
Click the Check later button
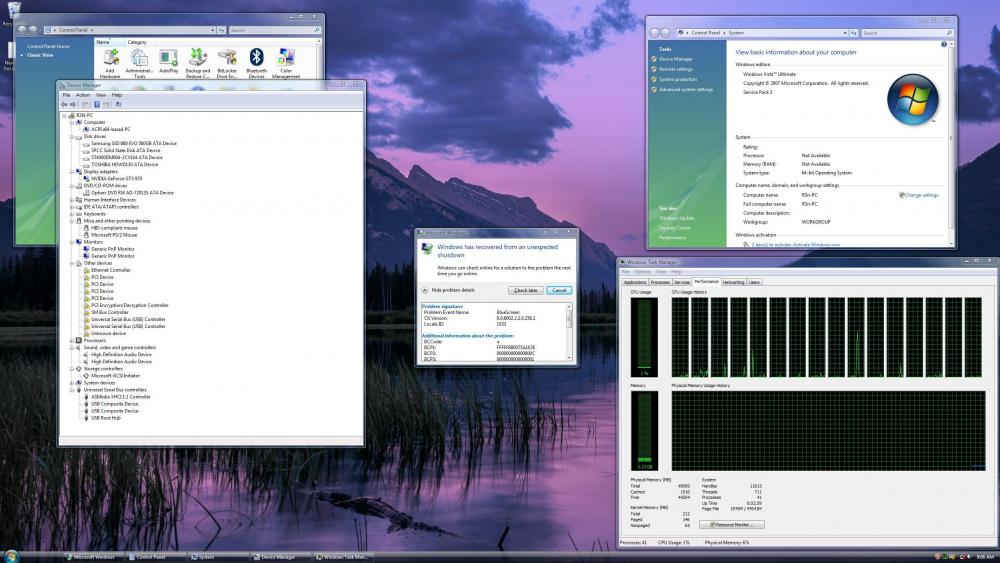tap(525, 290)
